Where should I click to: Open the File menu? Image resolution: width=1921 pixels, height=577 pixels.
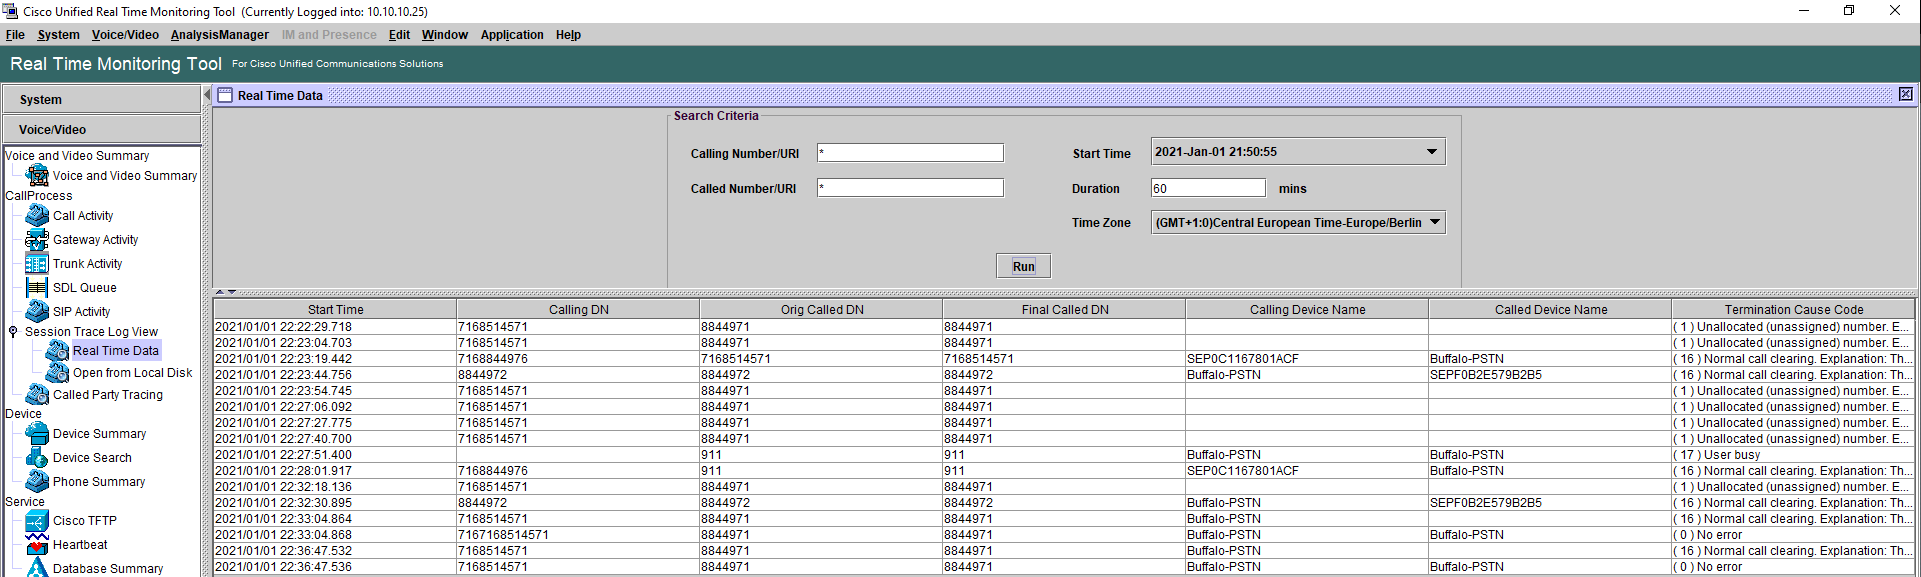pos(15,35)
